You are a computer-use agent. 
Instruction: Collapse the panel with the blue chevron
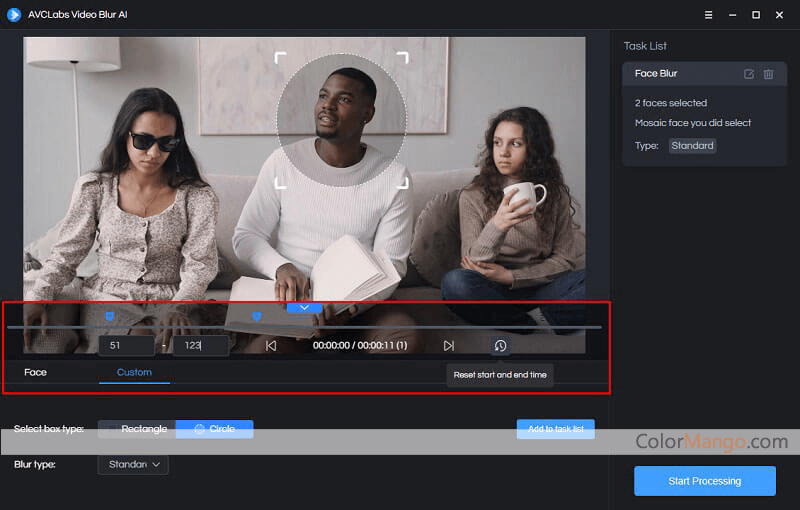[305, 308]
